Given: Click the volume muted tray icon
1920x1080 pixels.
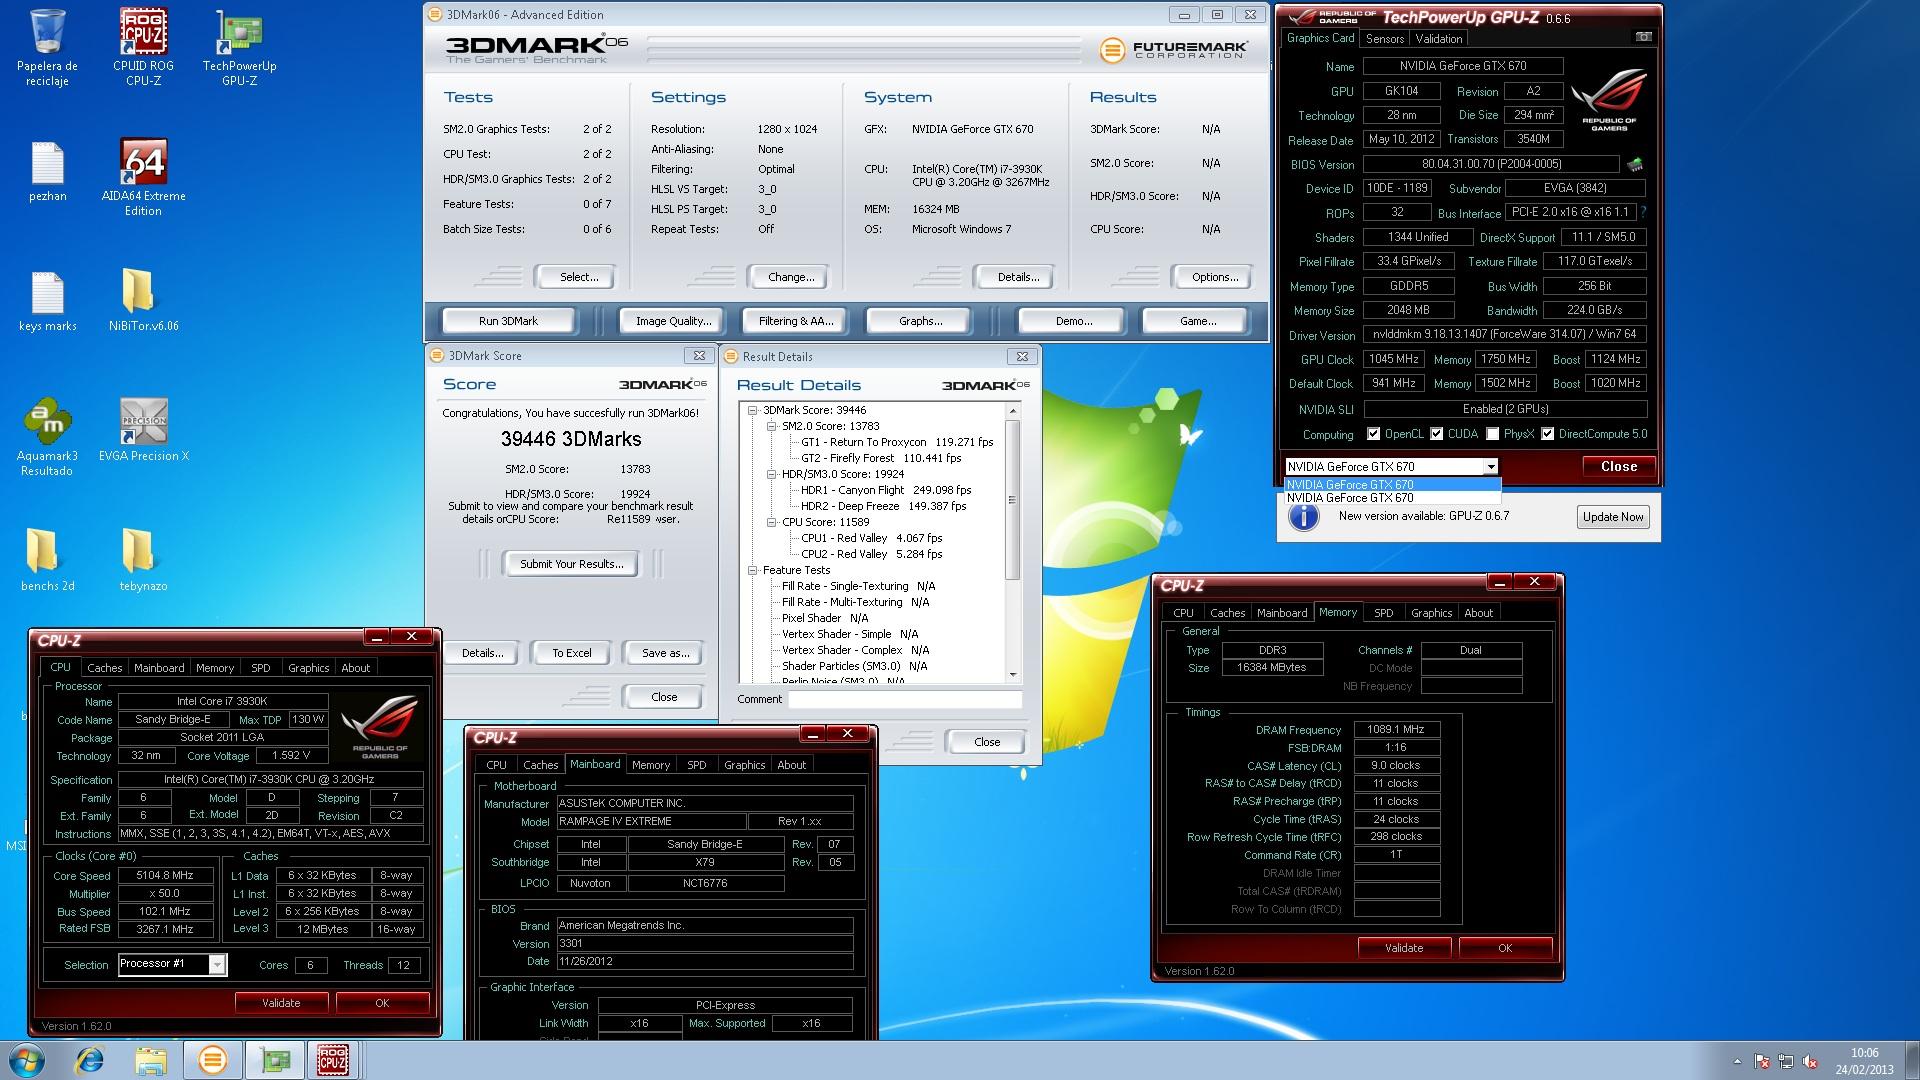Looking at the screenshot, I should point(1809,1061).
